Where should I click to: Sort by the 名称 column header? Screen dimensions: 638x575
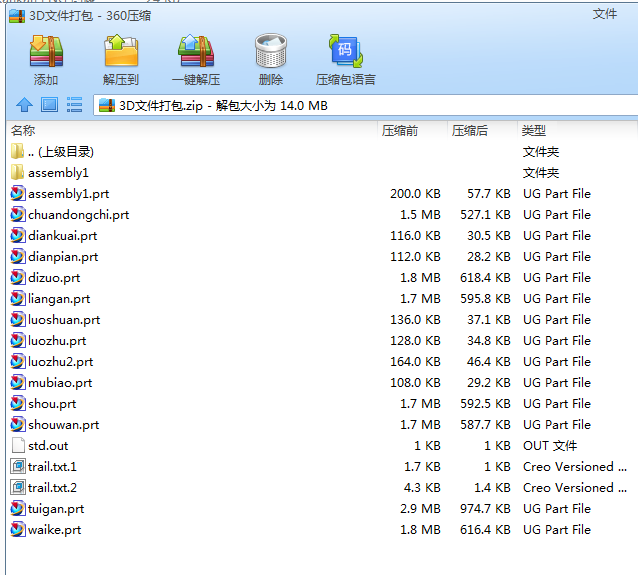click(23, 131)
